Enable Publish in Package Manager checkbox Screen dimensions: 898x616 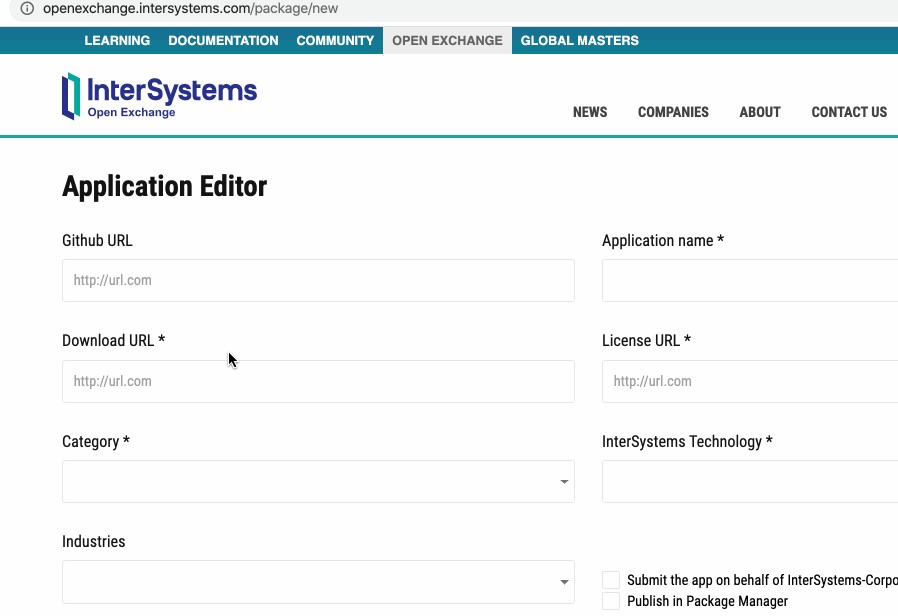pyautogui.click(x=611, y=601)
